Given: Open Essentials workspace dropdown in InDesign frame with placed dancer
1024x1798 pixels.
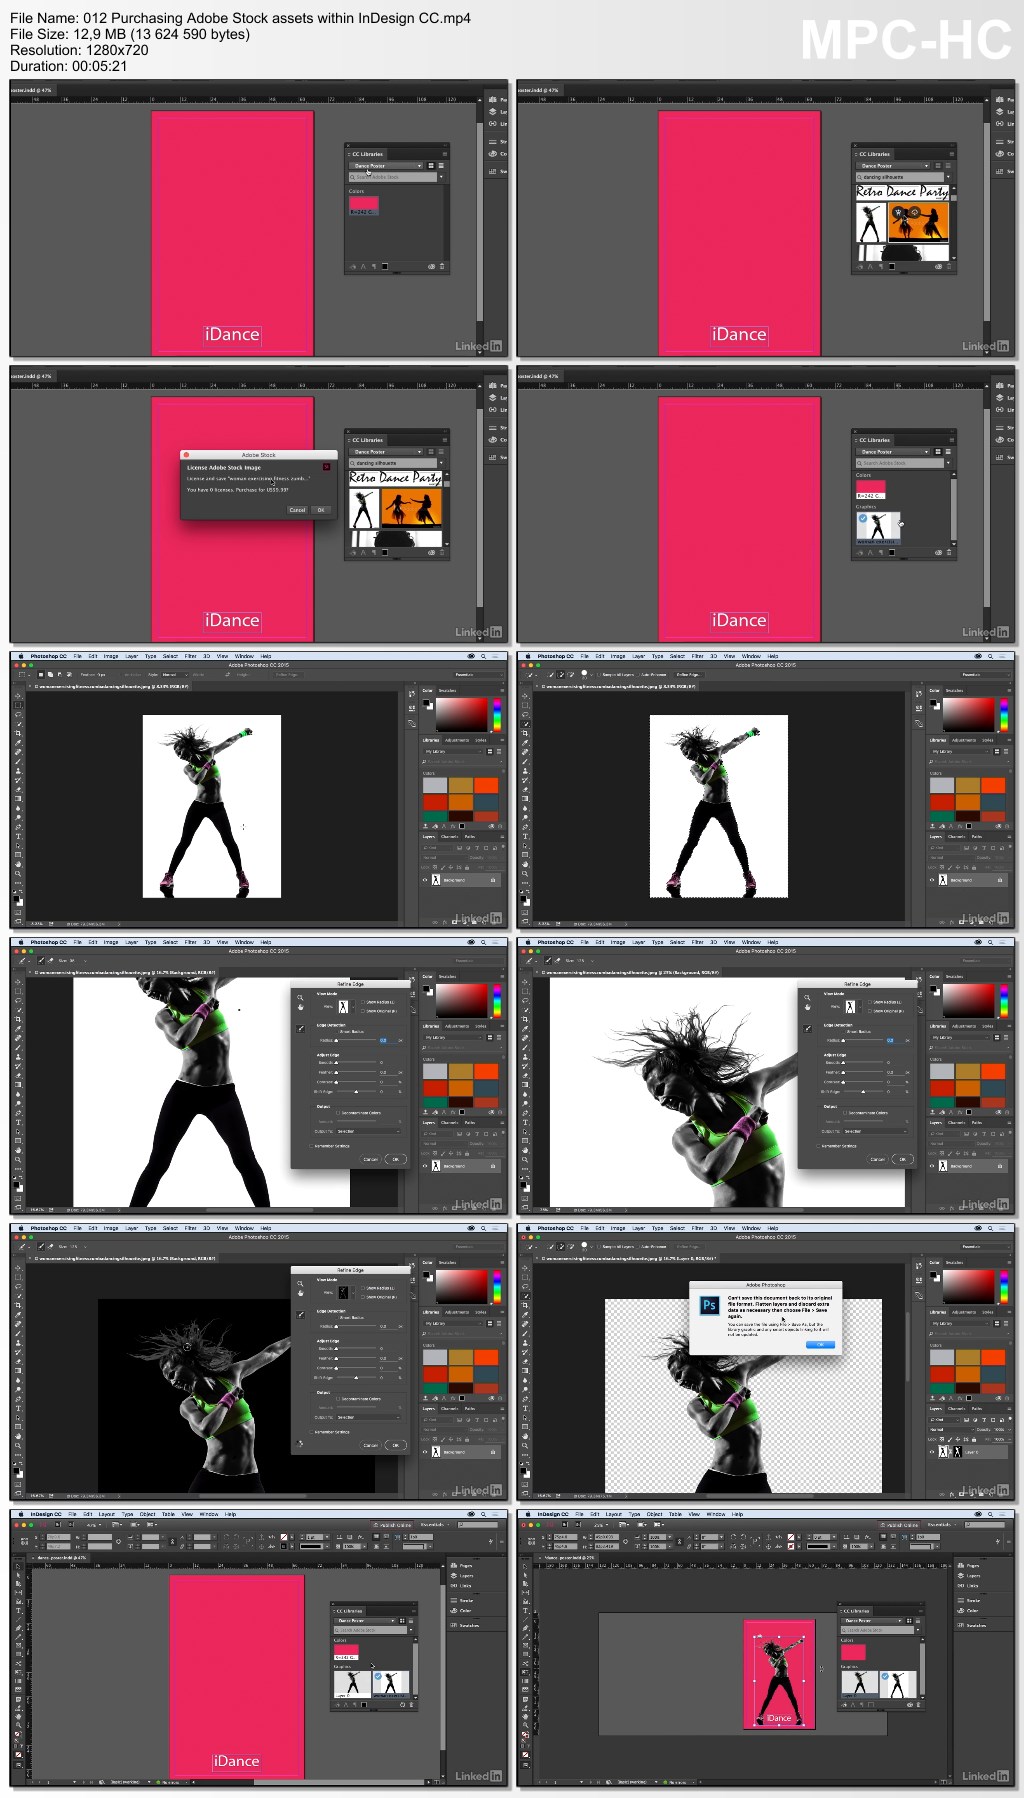Looking at the screenshot, I should [942, 1525].
